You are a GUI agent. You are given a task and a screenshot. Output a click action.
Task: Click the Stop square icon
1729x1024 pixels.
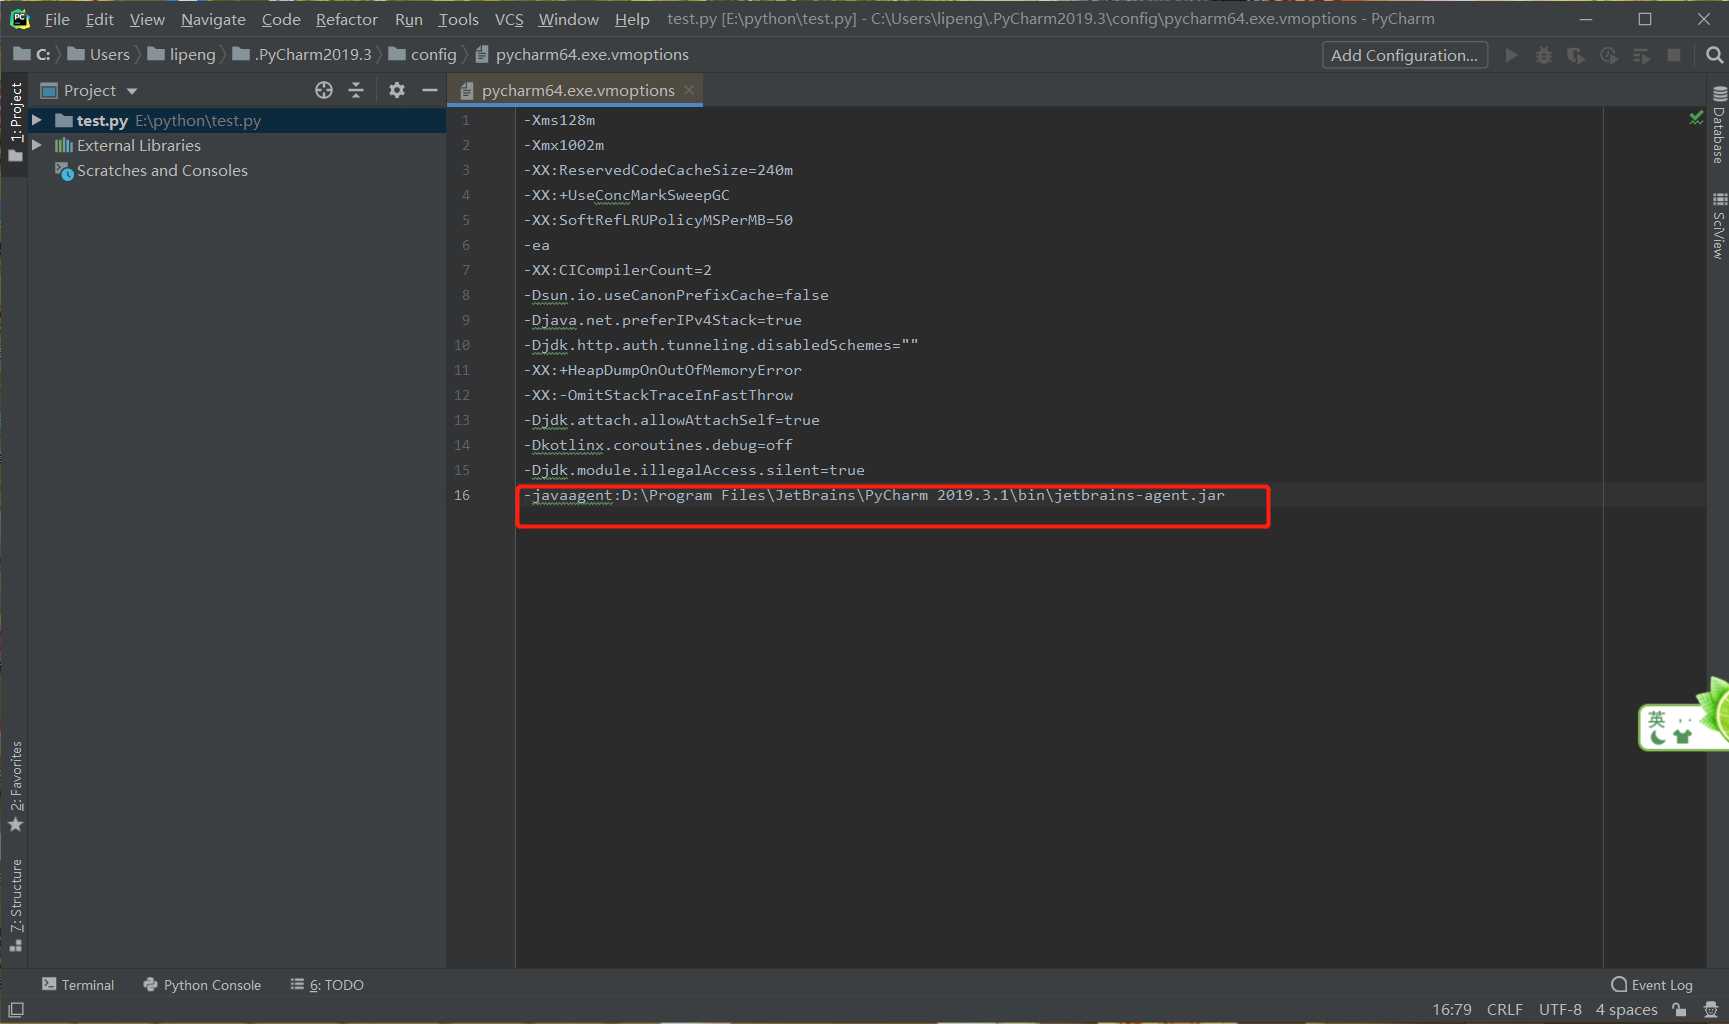pyautogui.click(x=1674, y=55)
